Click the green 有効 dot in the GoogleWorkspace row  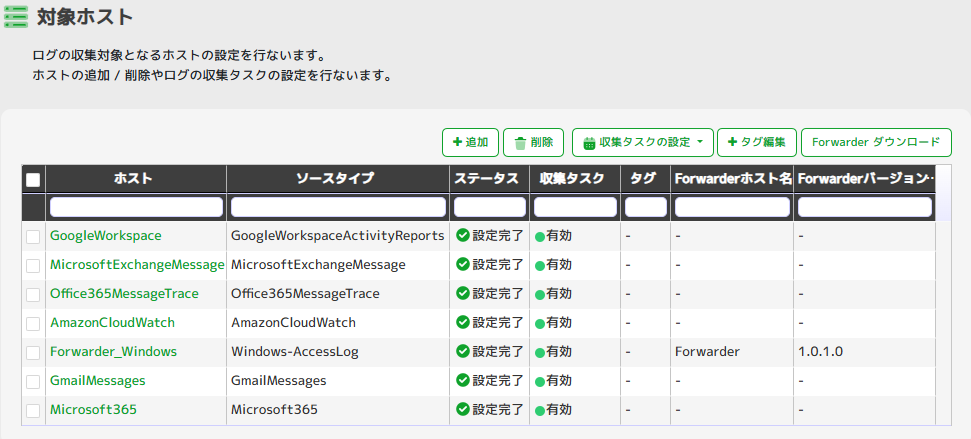(539, 237)
